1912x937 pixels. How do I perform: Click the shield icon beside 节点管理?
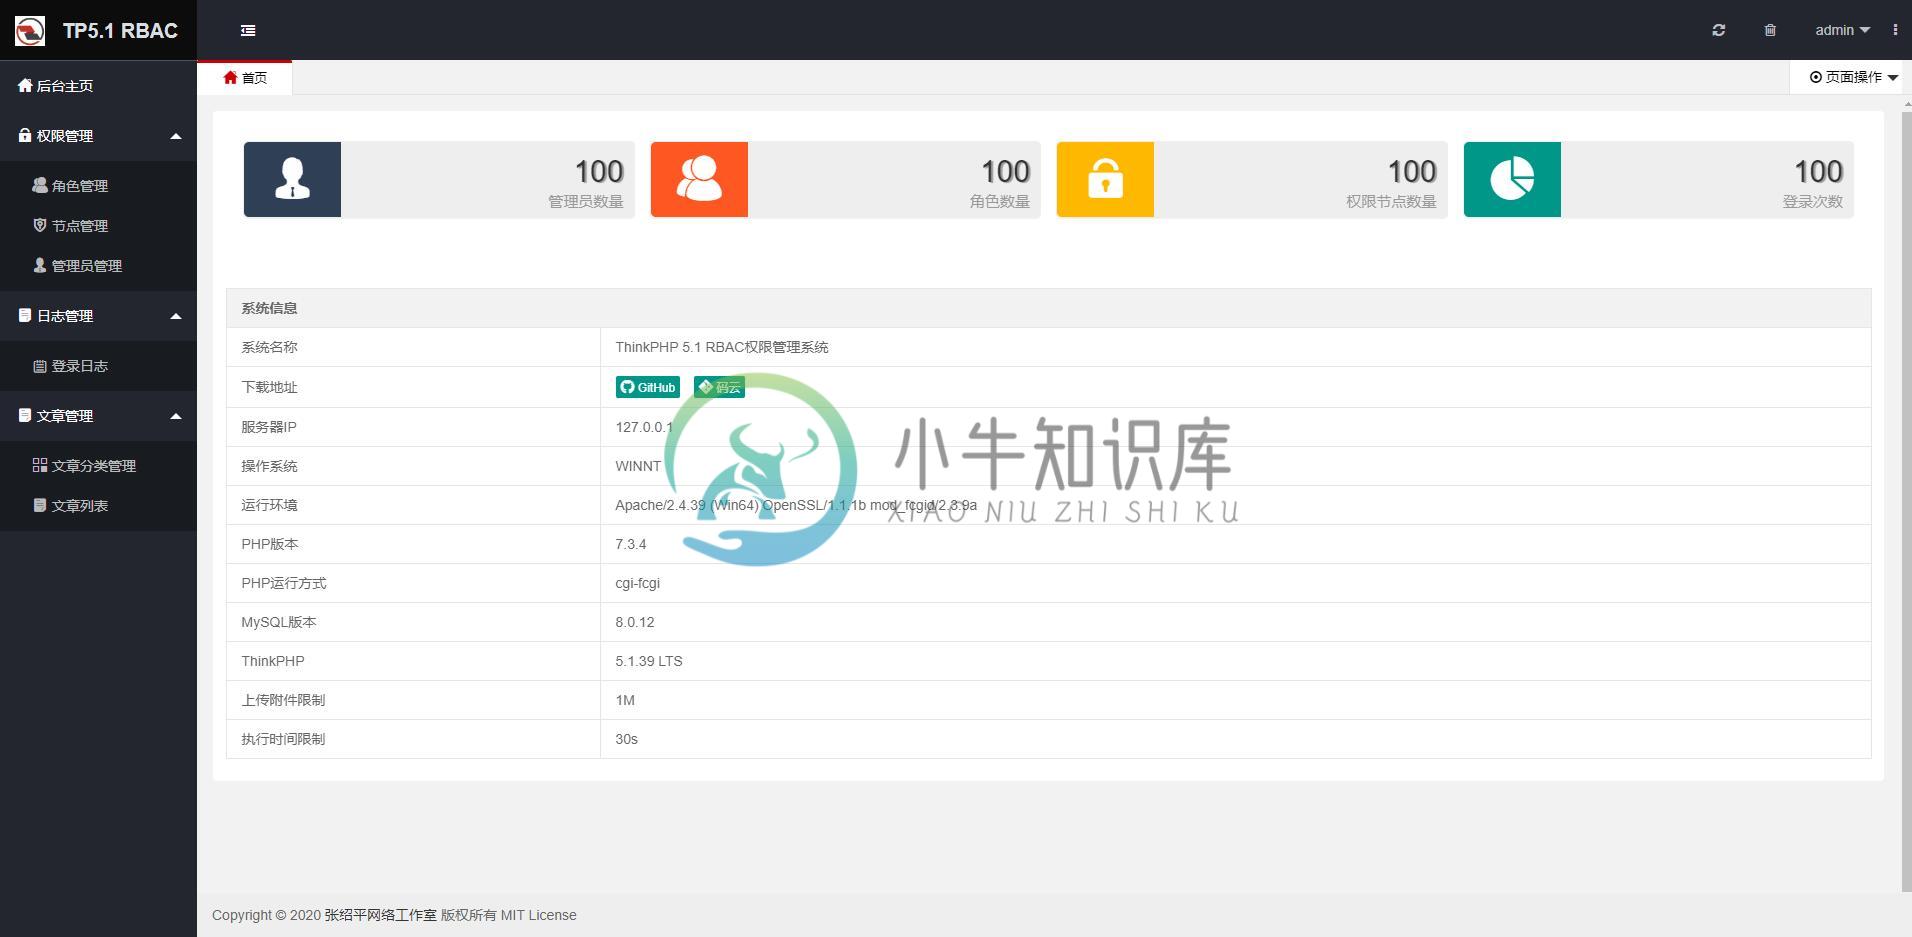click(x=40, y=225)
